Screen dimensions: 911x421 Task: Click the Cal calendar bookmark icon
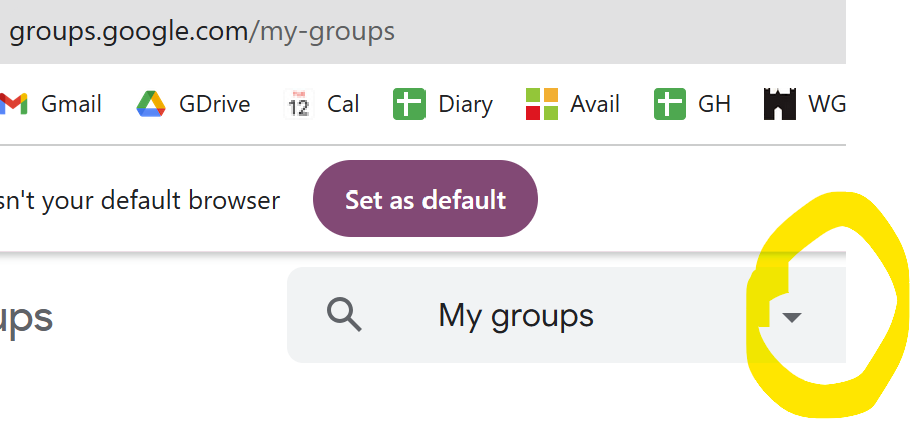tap(299, 104)
